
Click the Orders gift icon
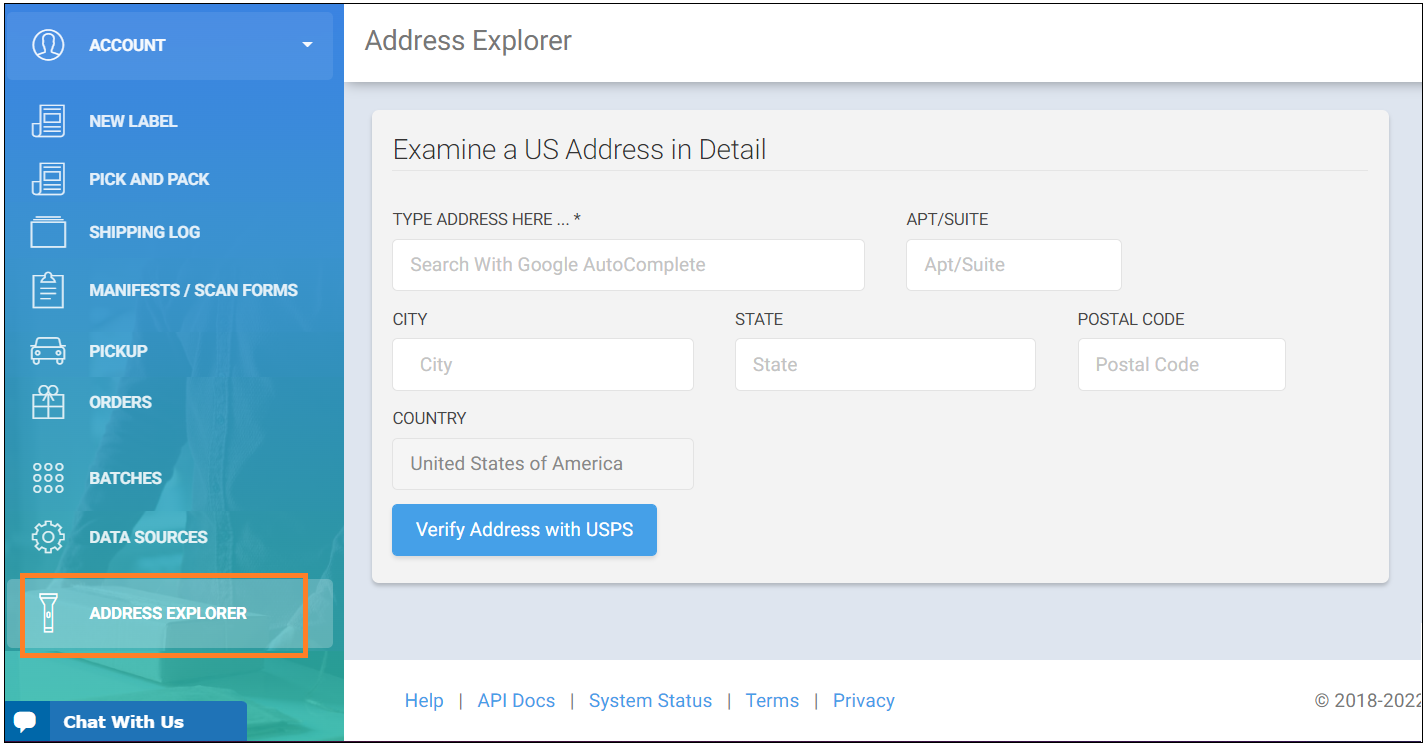point(48,402)
